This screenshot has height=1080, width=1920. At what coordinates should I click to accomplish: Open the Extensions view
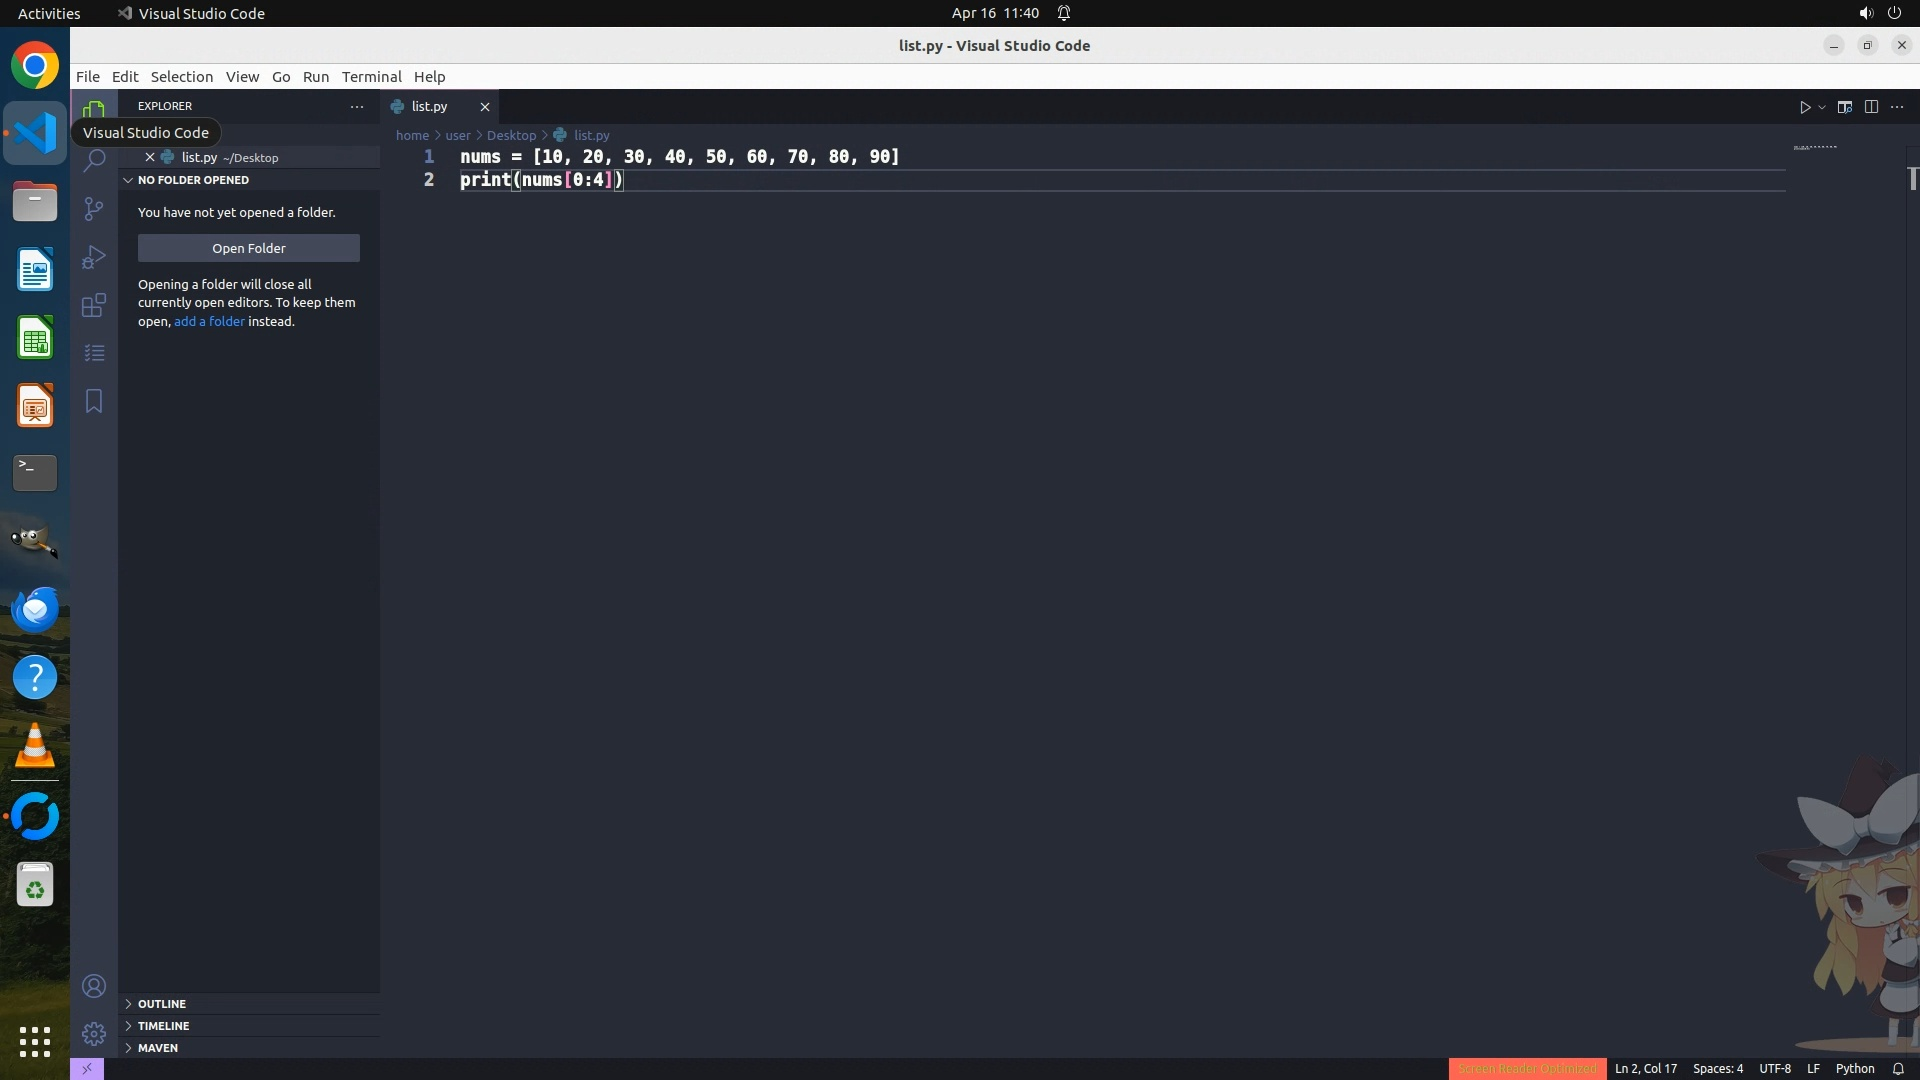pos(94,305)
